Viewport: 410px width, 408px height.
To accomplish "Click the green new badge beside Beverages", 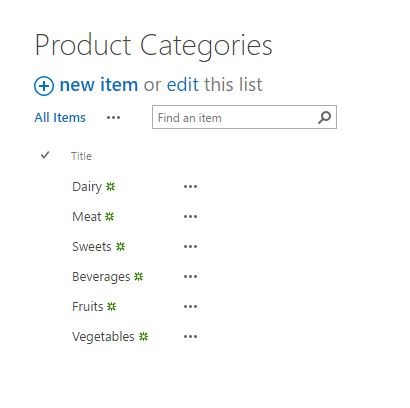I will coord(138,277).
